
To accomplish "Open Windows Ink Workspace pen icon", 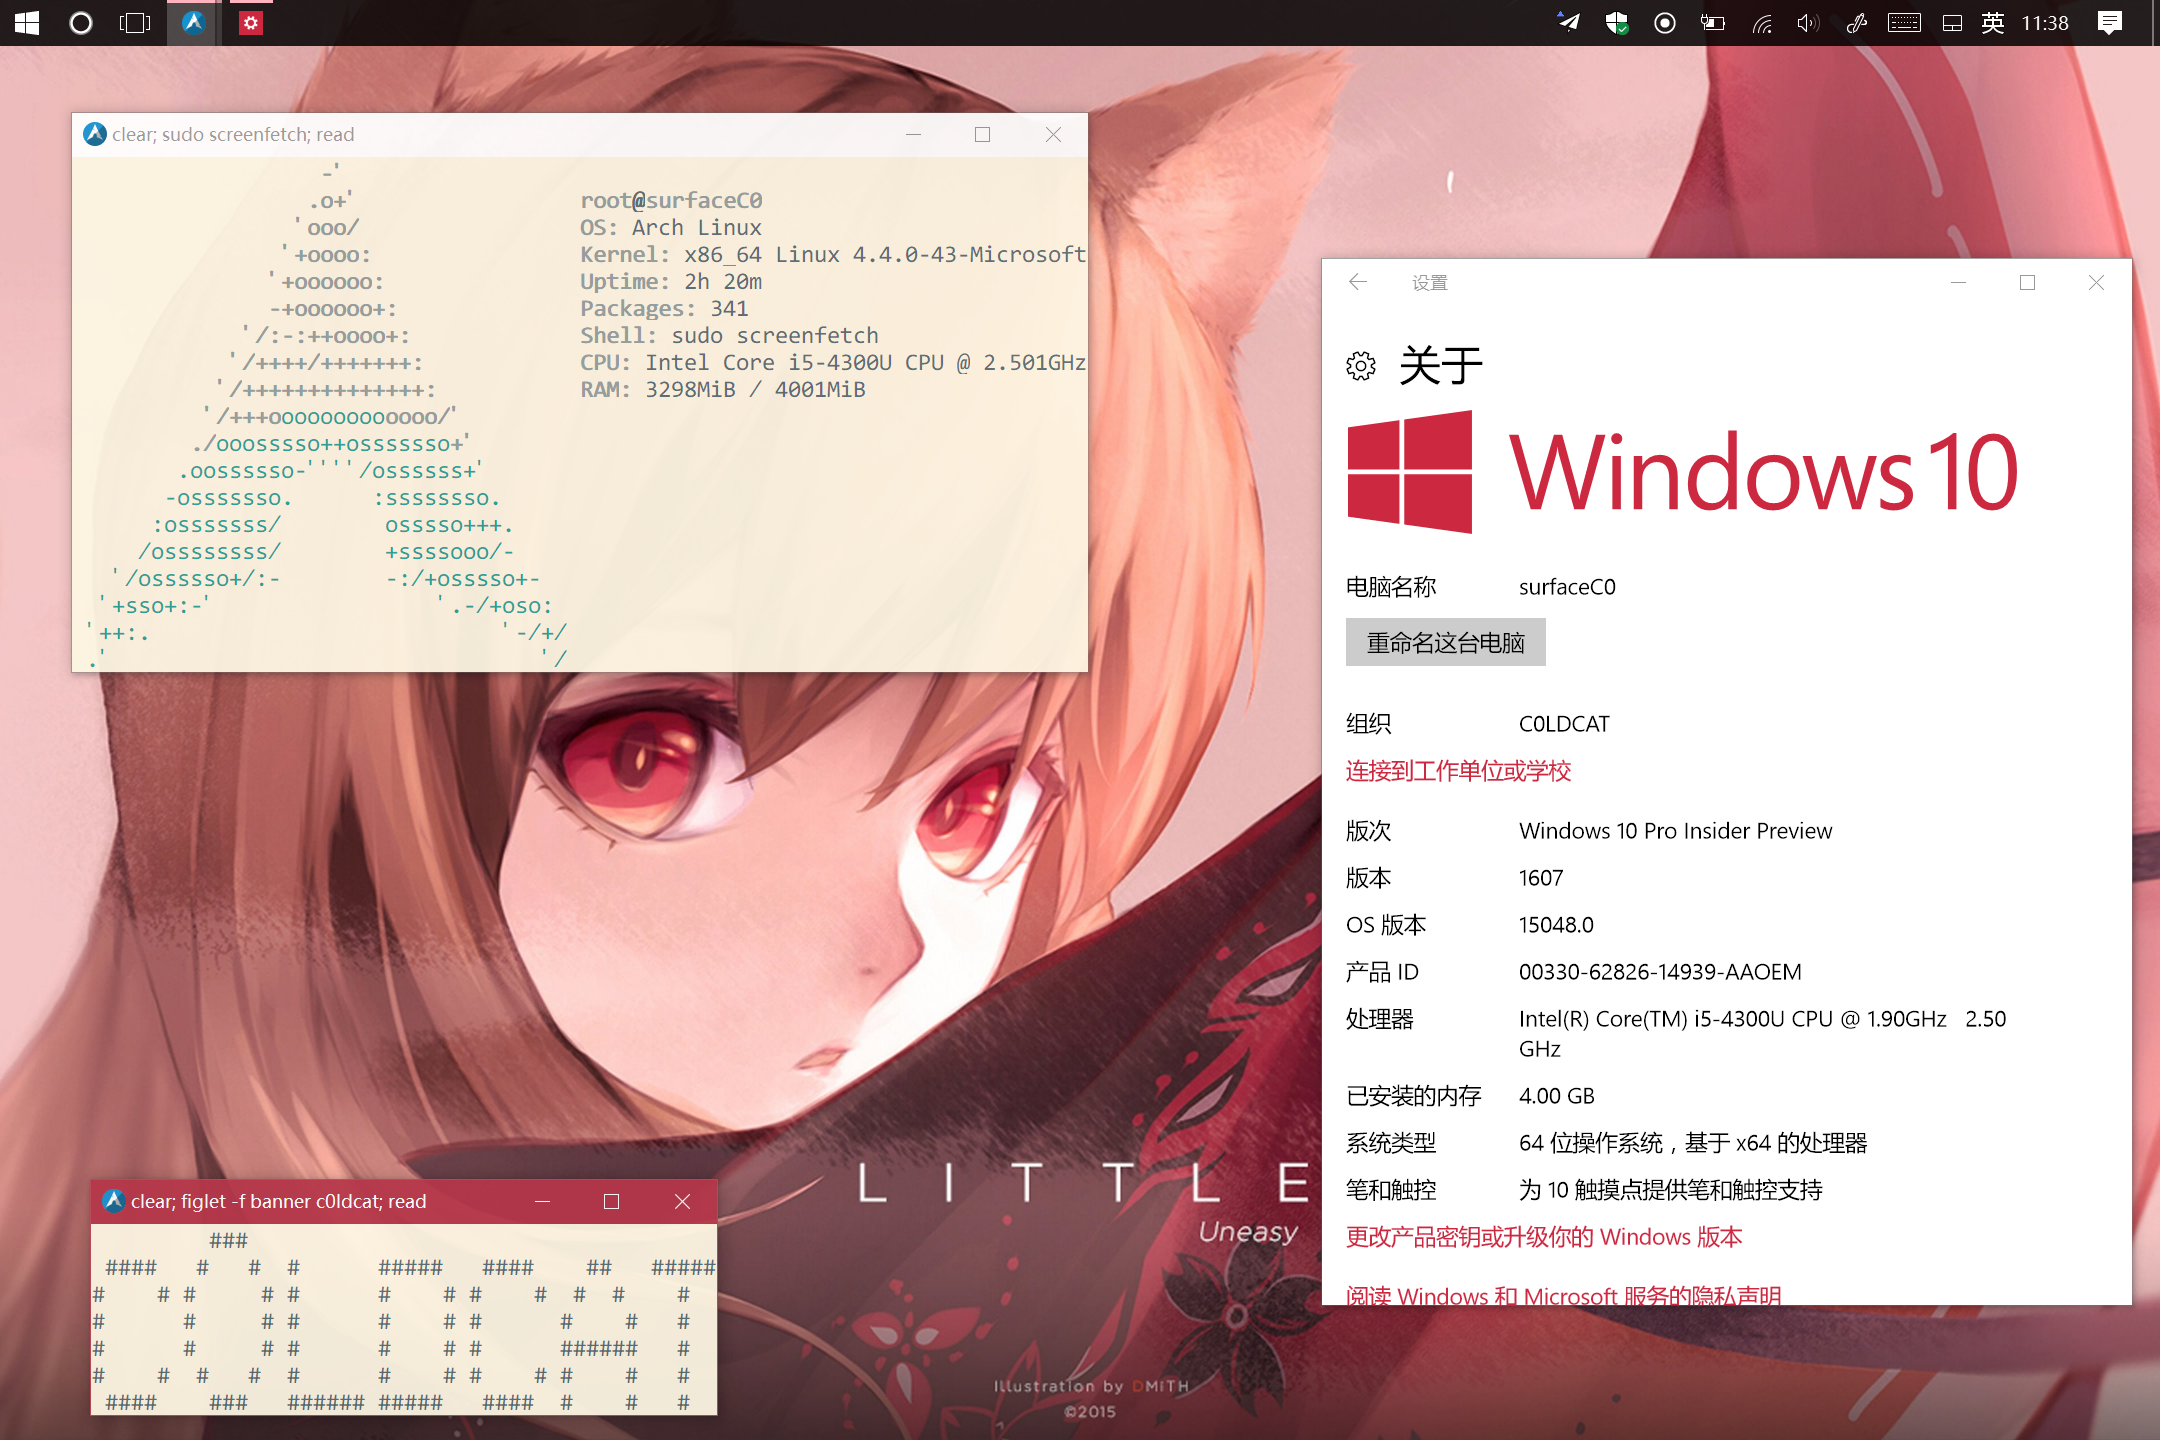I will click(1857, 22).
